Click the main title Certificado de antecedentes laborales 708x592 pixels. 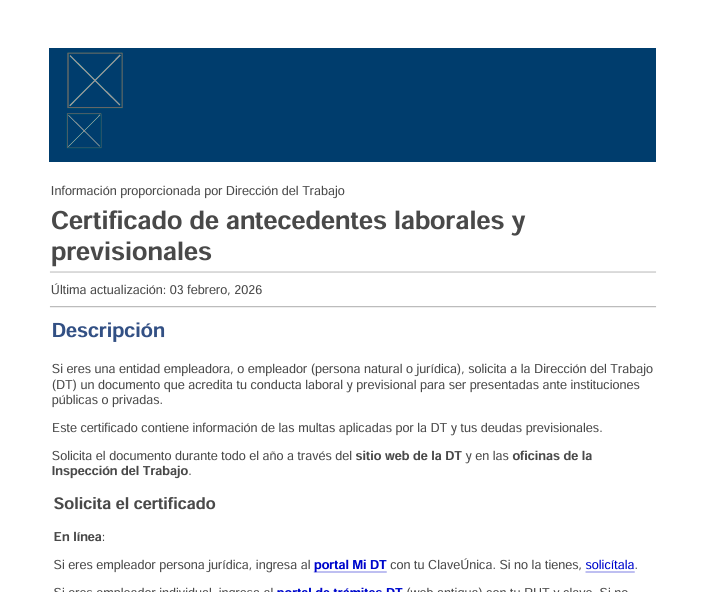(288, 221)
